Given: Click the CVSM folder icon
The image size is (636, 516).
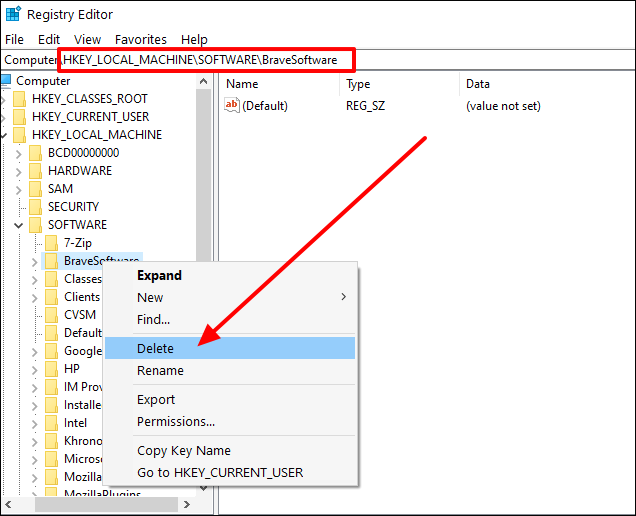Looking at the screenshot, I should coord(51,315).
